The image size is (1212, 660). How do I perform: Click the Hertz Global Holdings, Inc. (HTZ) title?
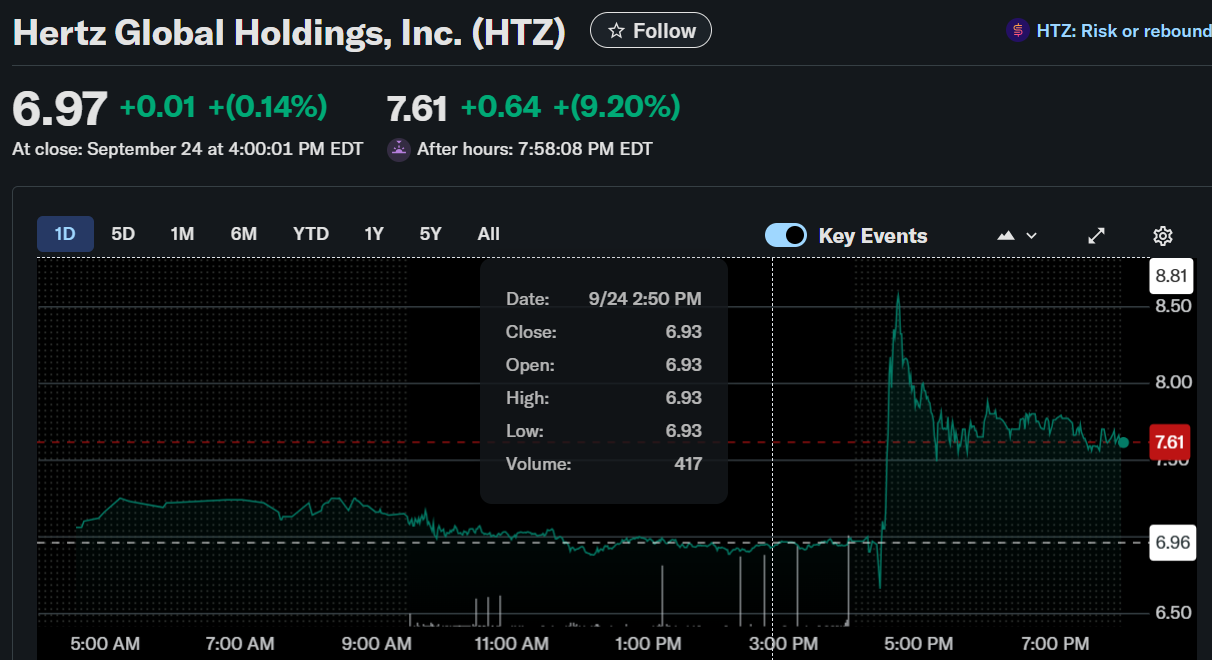(289, 34)
